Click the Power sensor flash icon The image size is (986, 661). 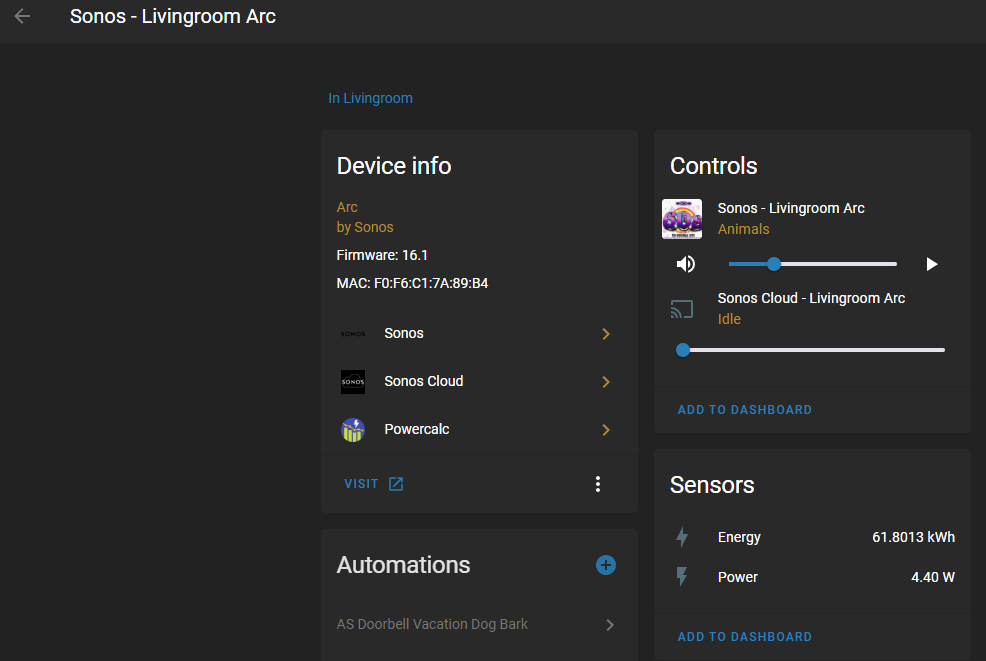coord(682,577)
